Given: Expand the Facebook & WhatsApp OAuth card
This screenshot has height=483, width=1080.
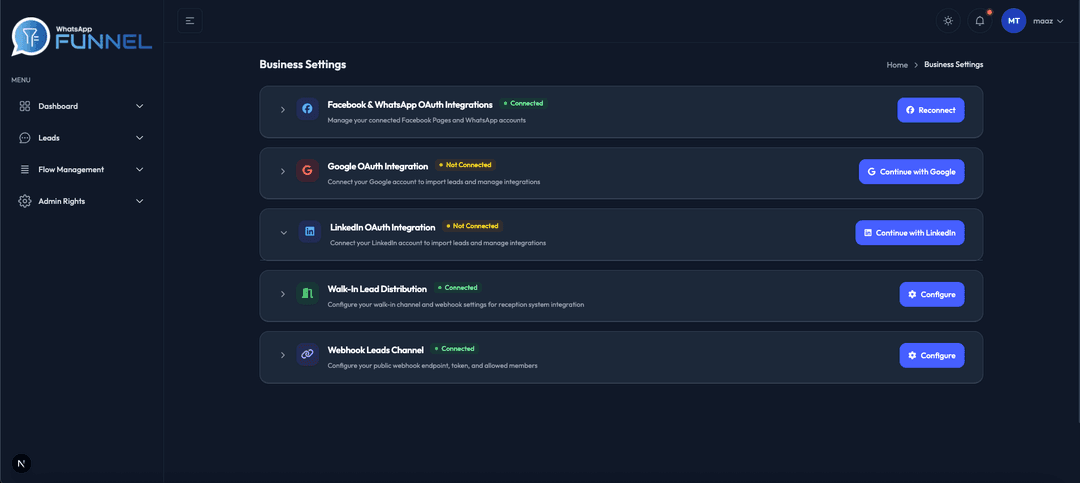Looking at the screenshot, I should tap(282, 110).
